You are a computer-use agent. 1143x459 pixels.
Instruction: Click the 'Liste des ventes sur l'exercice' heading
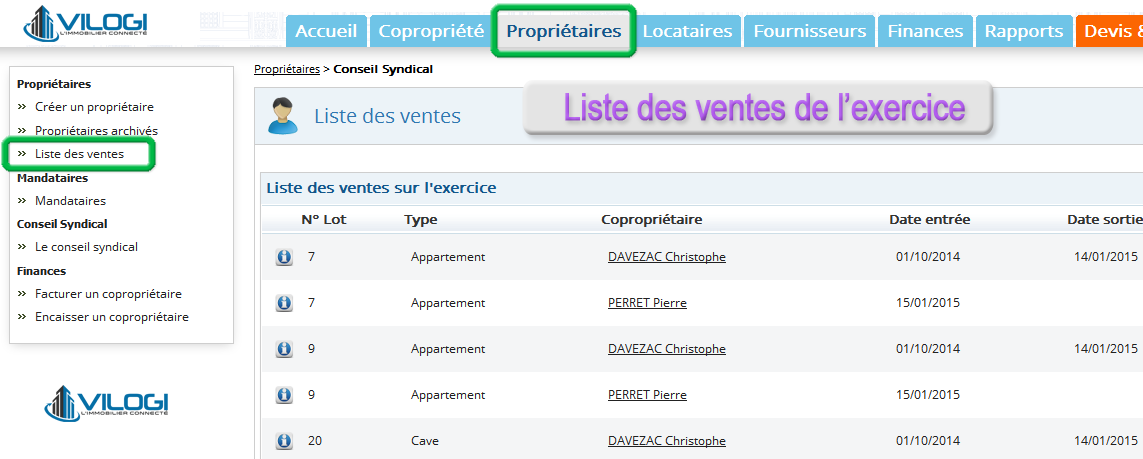coord(381,189)
